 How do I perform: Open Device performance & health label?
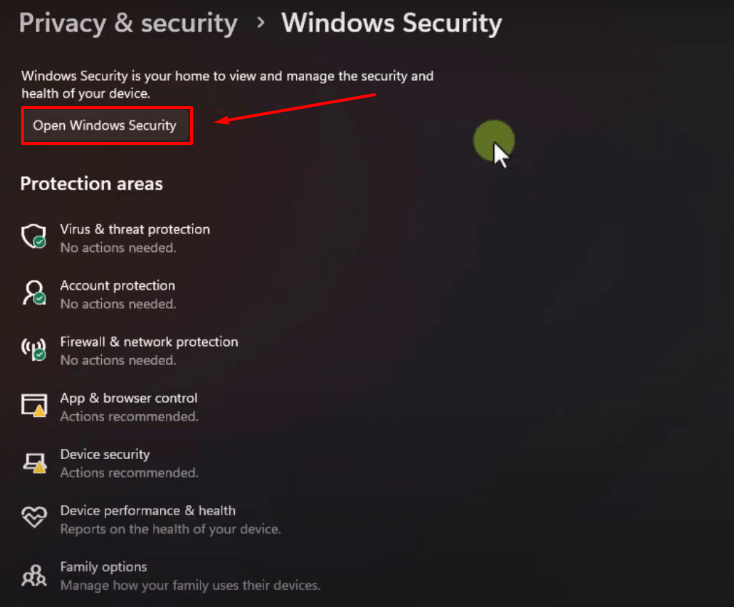click(147, 511)
